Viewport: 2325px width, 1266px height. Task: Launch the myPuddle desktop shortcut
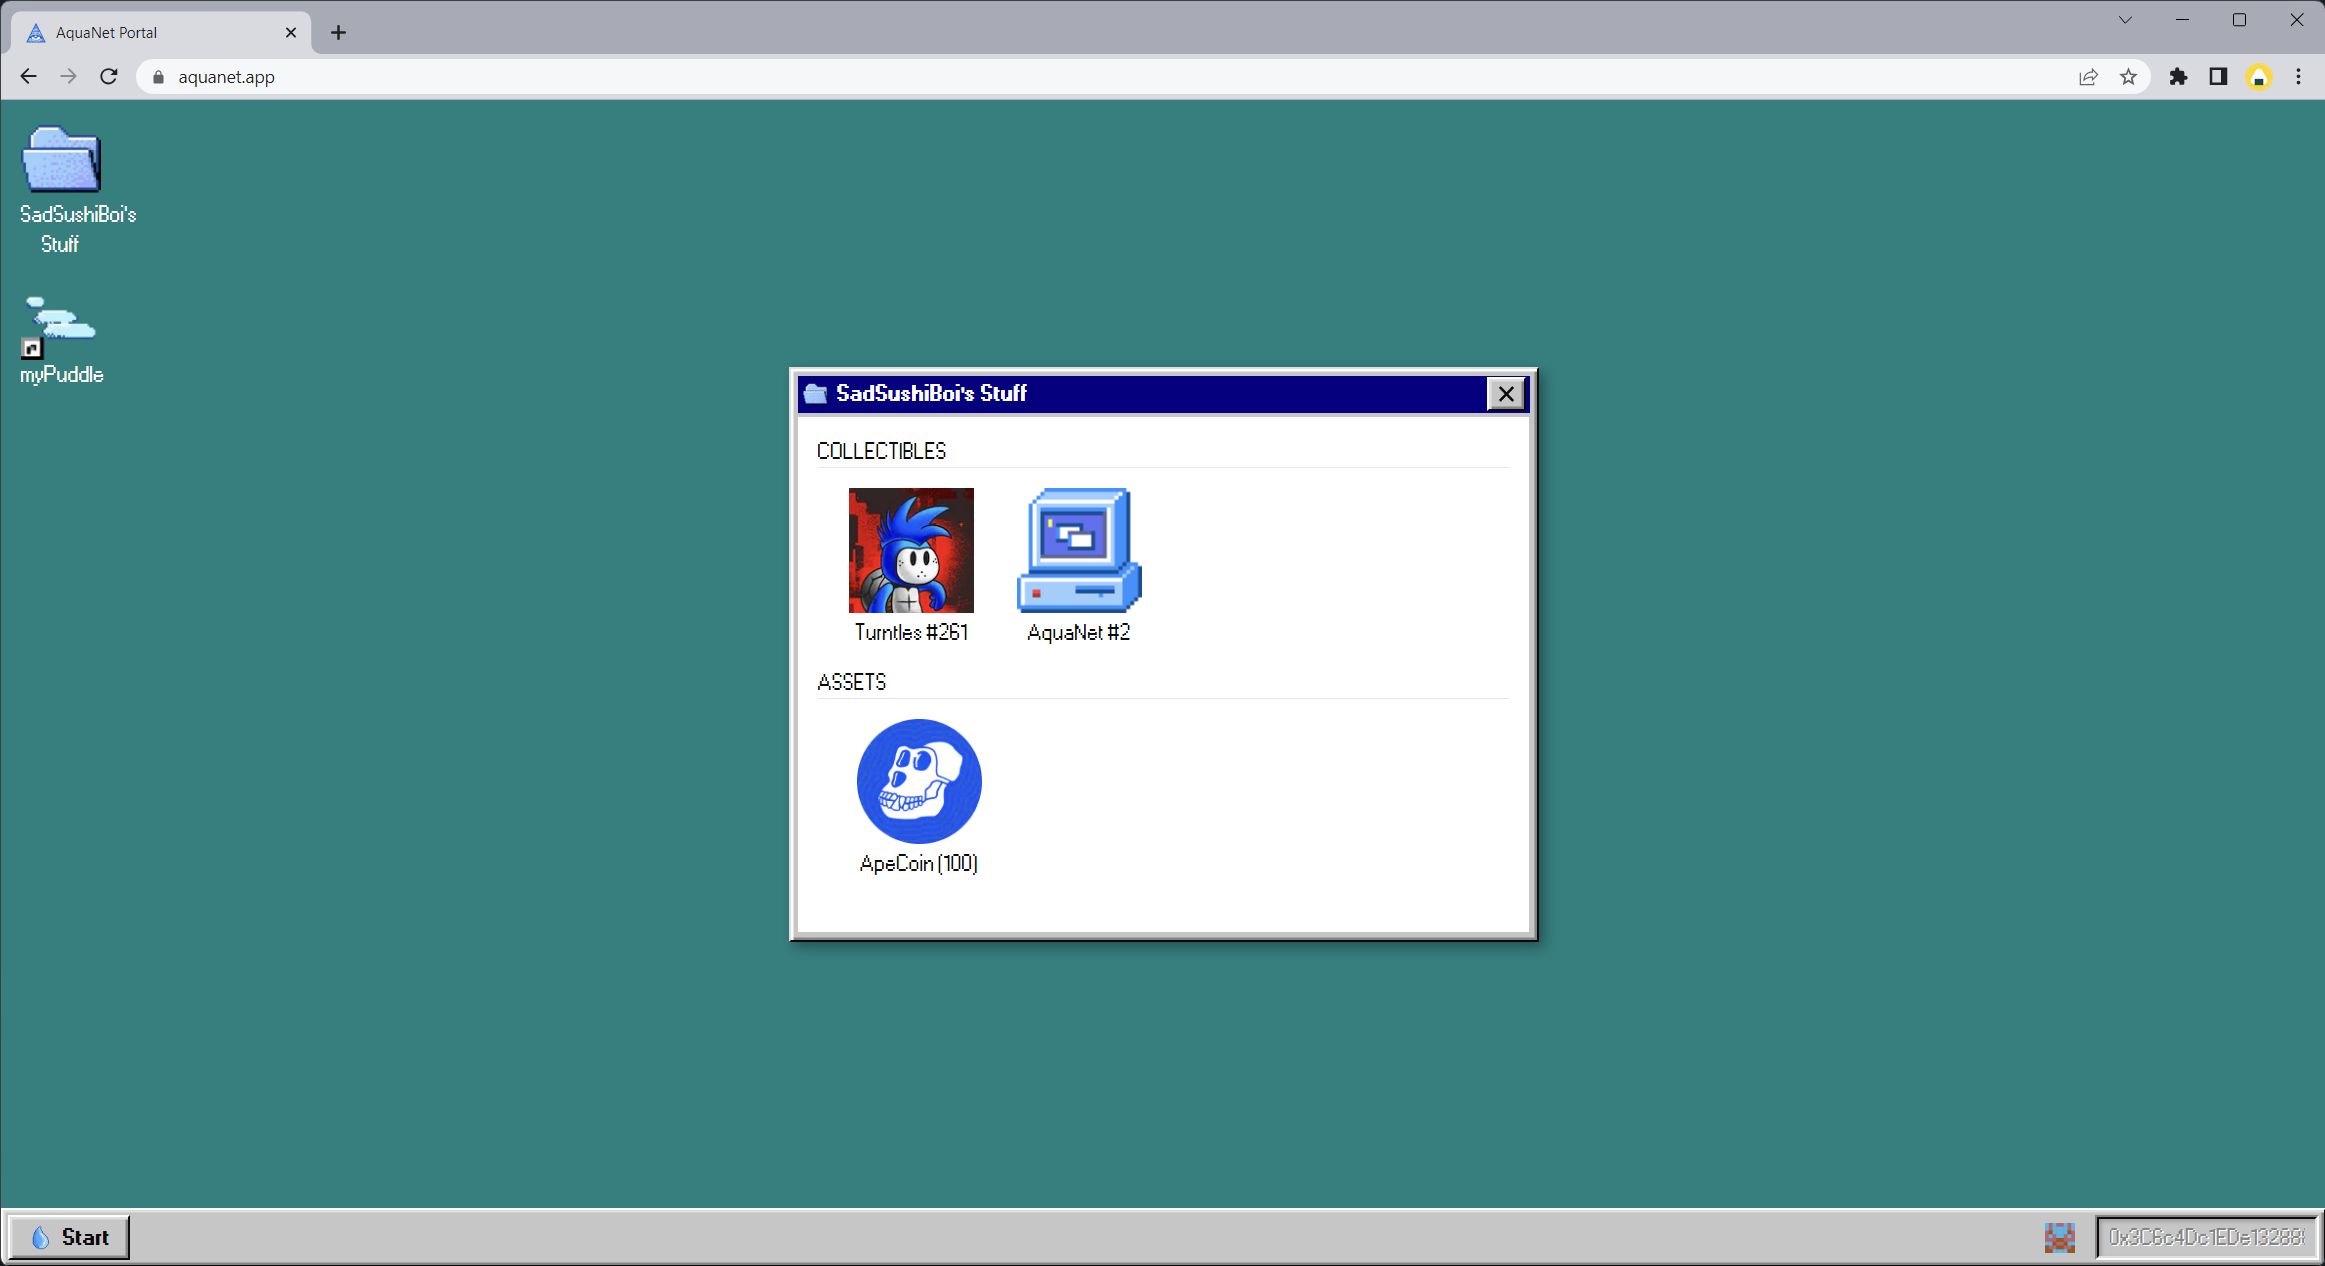[x=59, y=327]
